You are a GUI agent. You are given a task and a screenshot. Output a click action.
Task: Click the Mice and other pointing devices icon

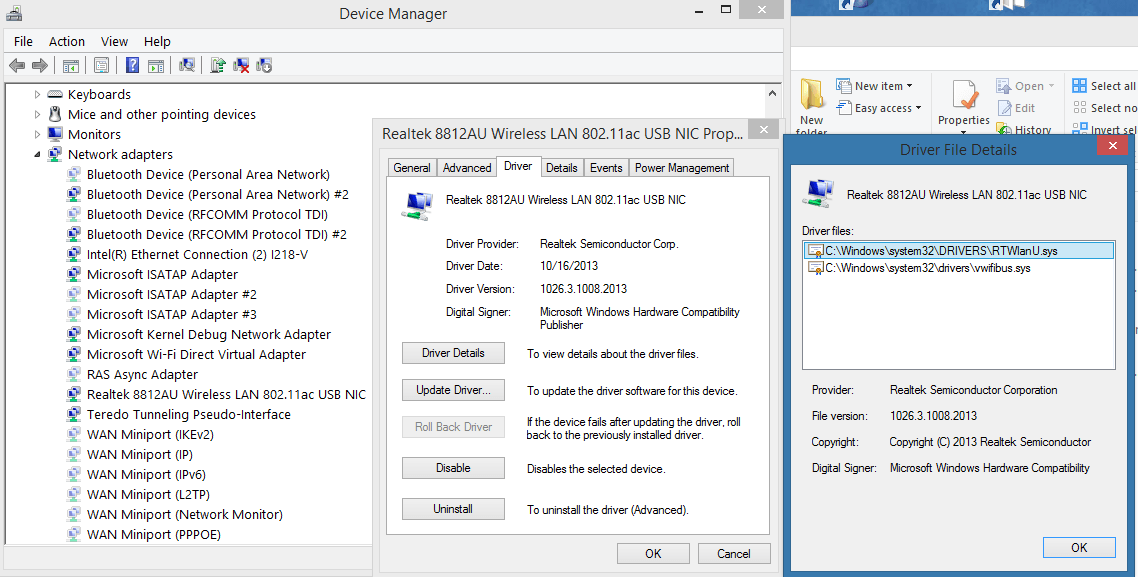55,114
